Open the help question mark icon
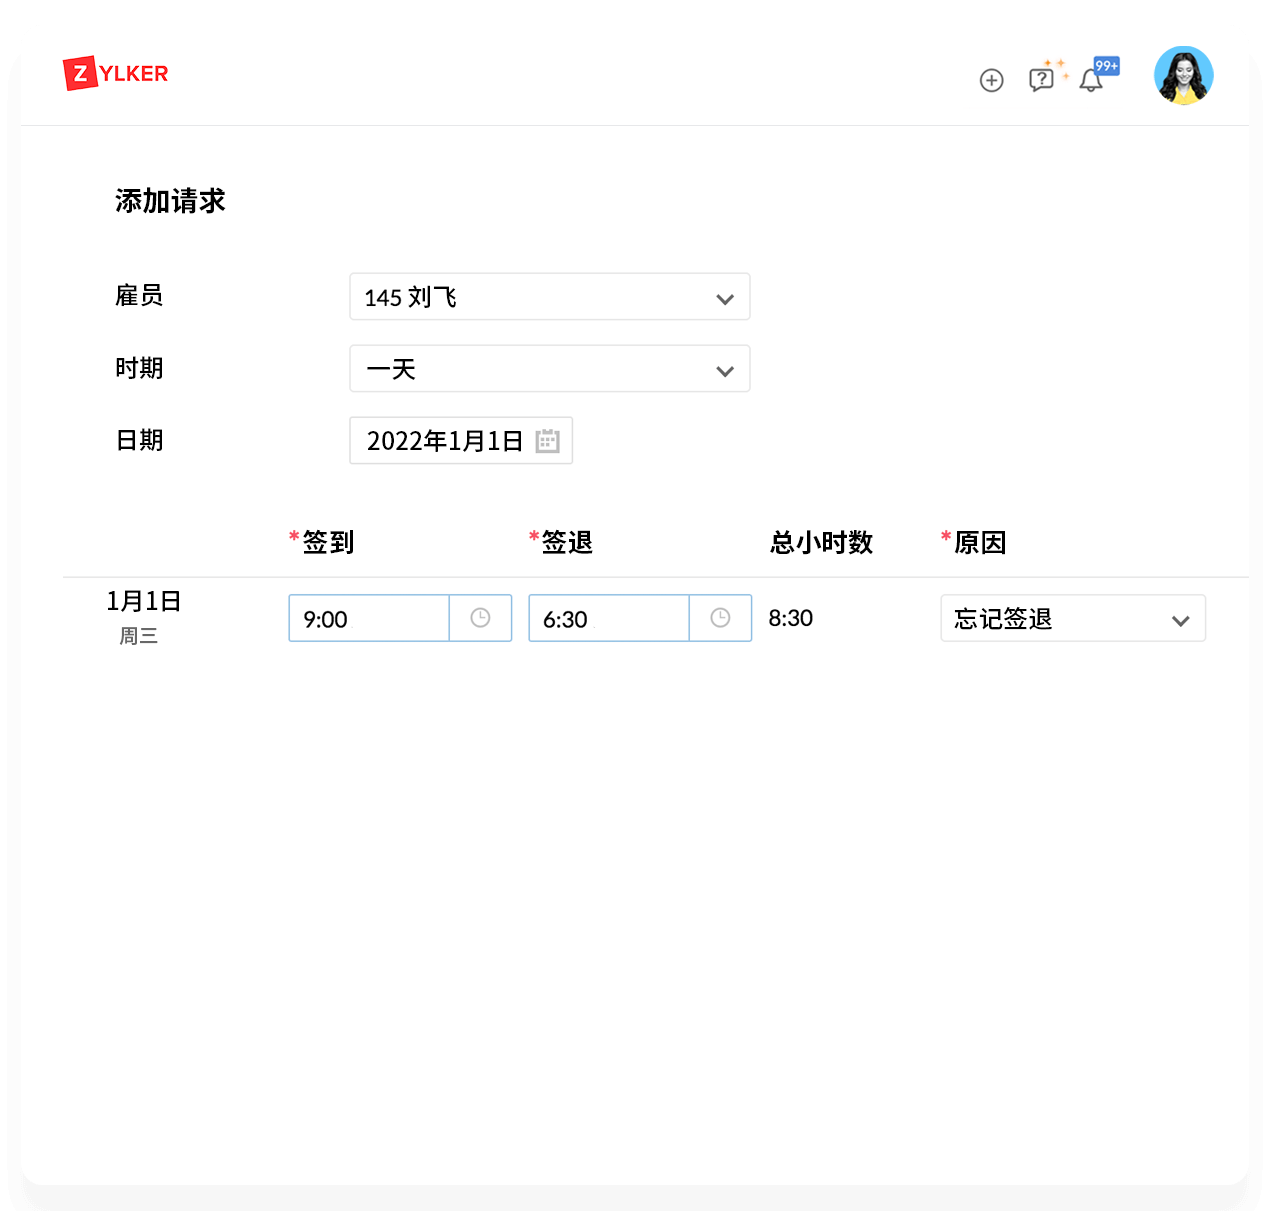This screenshot has height=1211, width=1270. tap(1041, 80)
